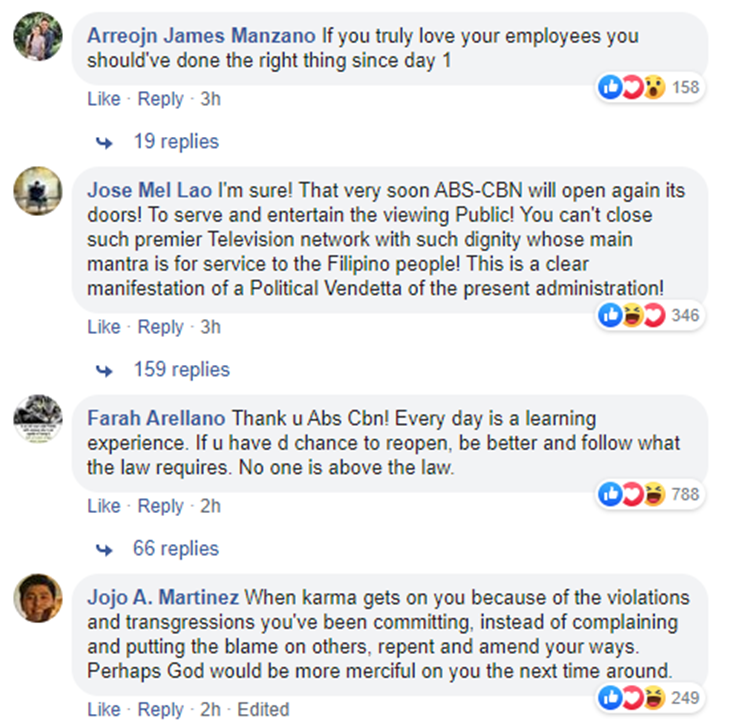Show the 66 replies under Farah's comment

tap(175, 548)
